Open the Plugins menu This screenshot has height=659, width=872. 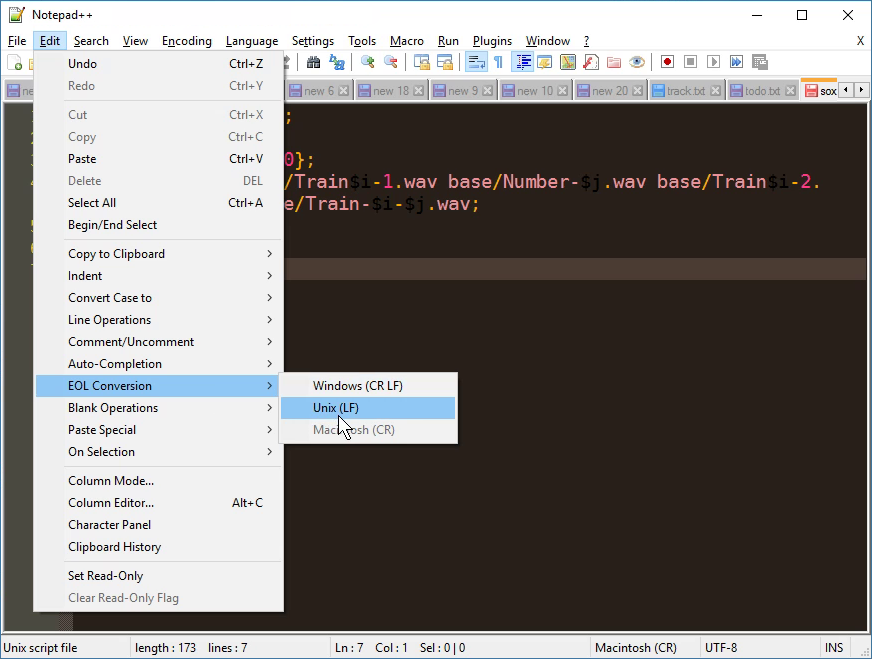pyautogui.click(x=492, y=41)
